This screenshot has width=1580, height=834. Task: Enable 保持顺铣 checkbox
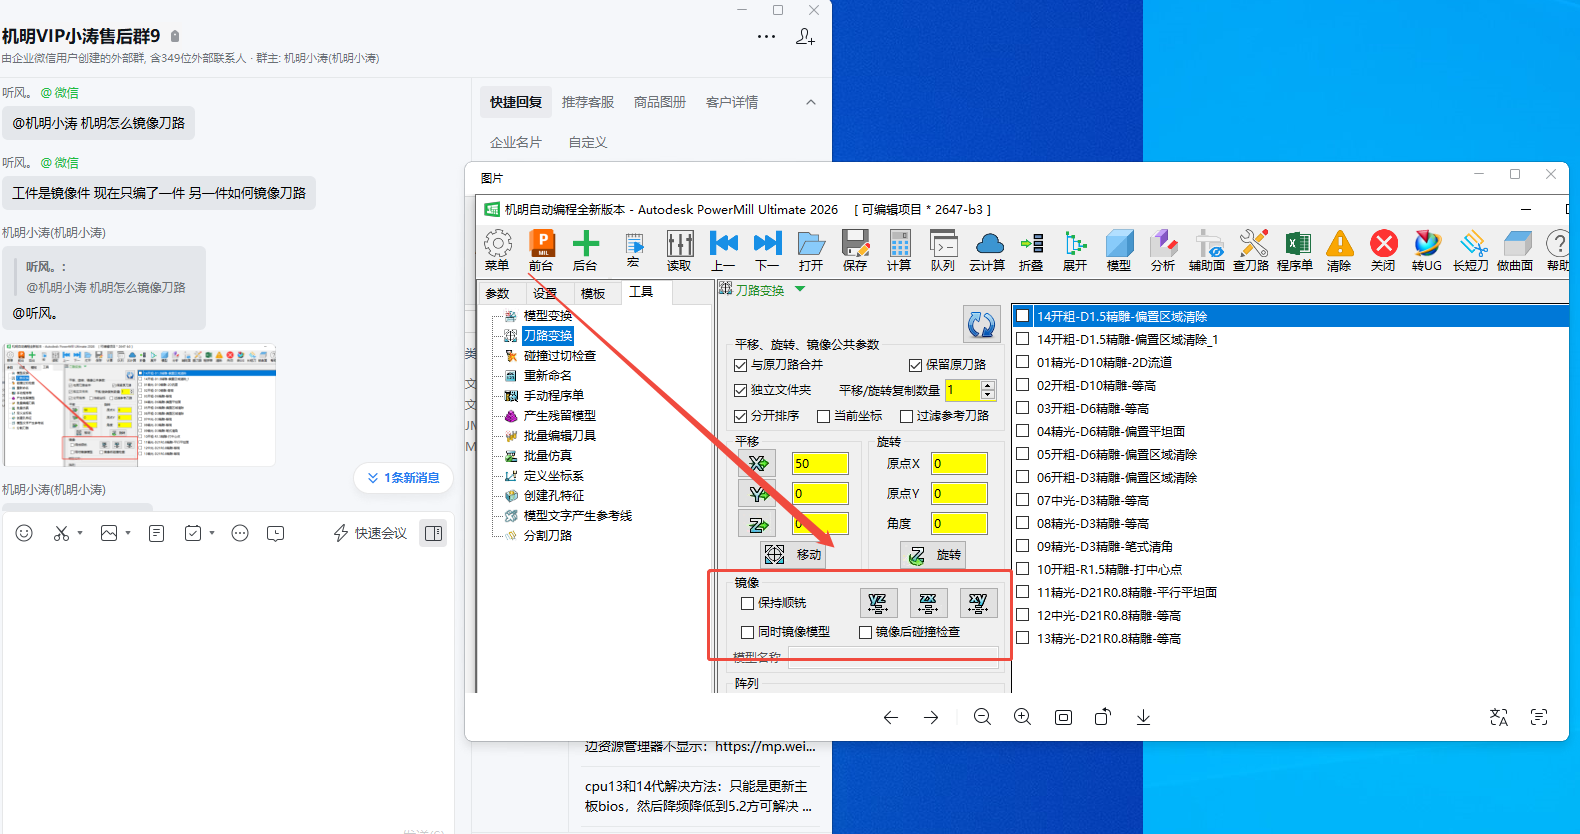[x=747, y=603]
